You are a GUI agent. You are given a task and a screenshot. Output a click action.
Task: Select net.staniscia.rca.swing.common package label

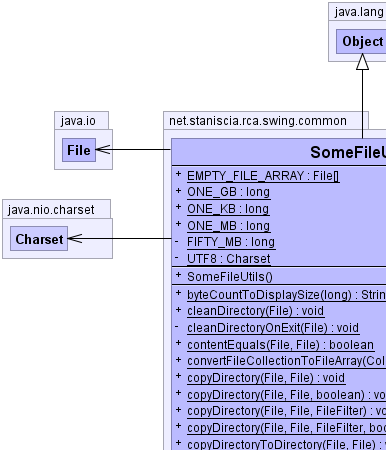[258, 121]
